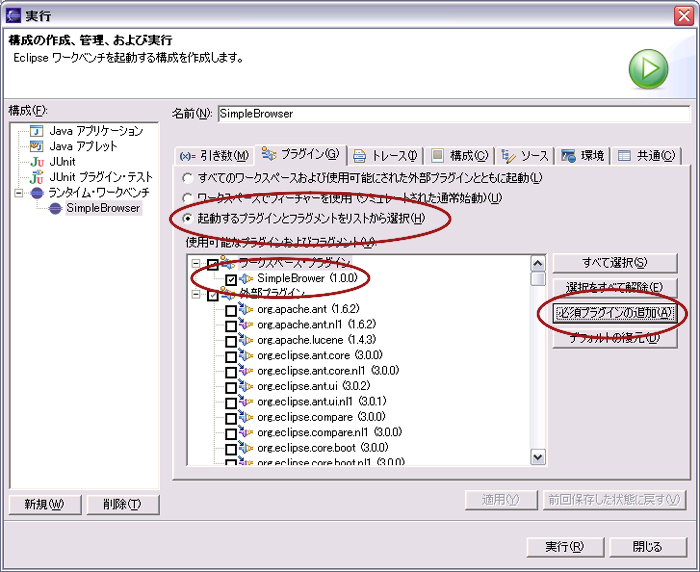Select the ワークスペースでフィーチャーを使用 radio option
Image resolution: width=700 pixels, height=572 pixels.
(188, 197)
